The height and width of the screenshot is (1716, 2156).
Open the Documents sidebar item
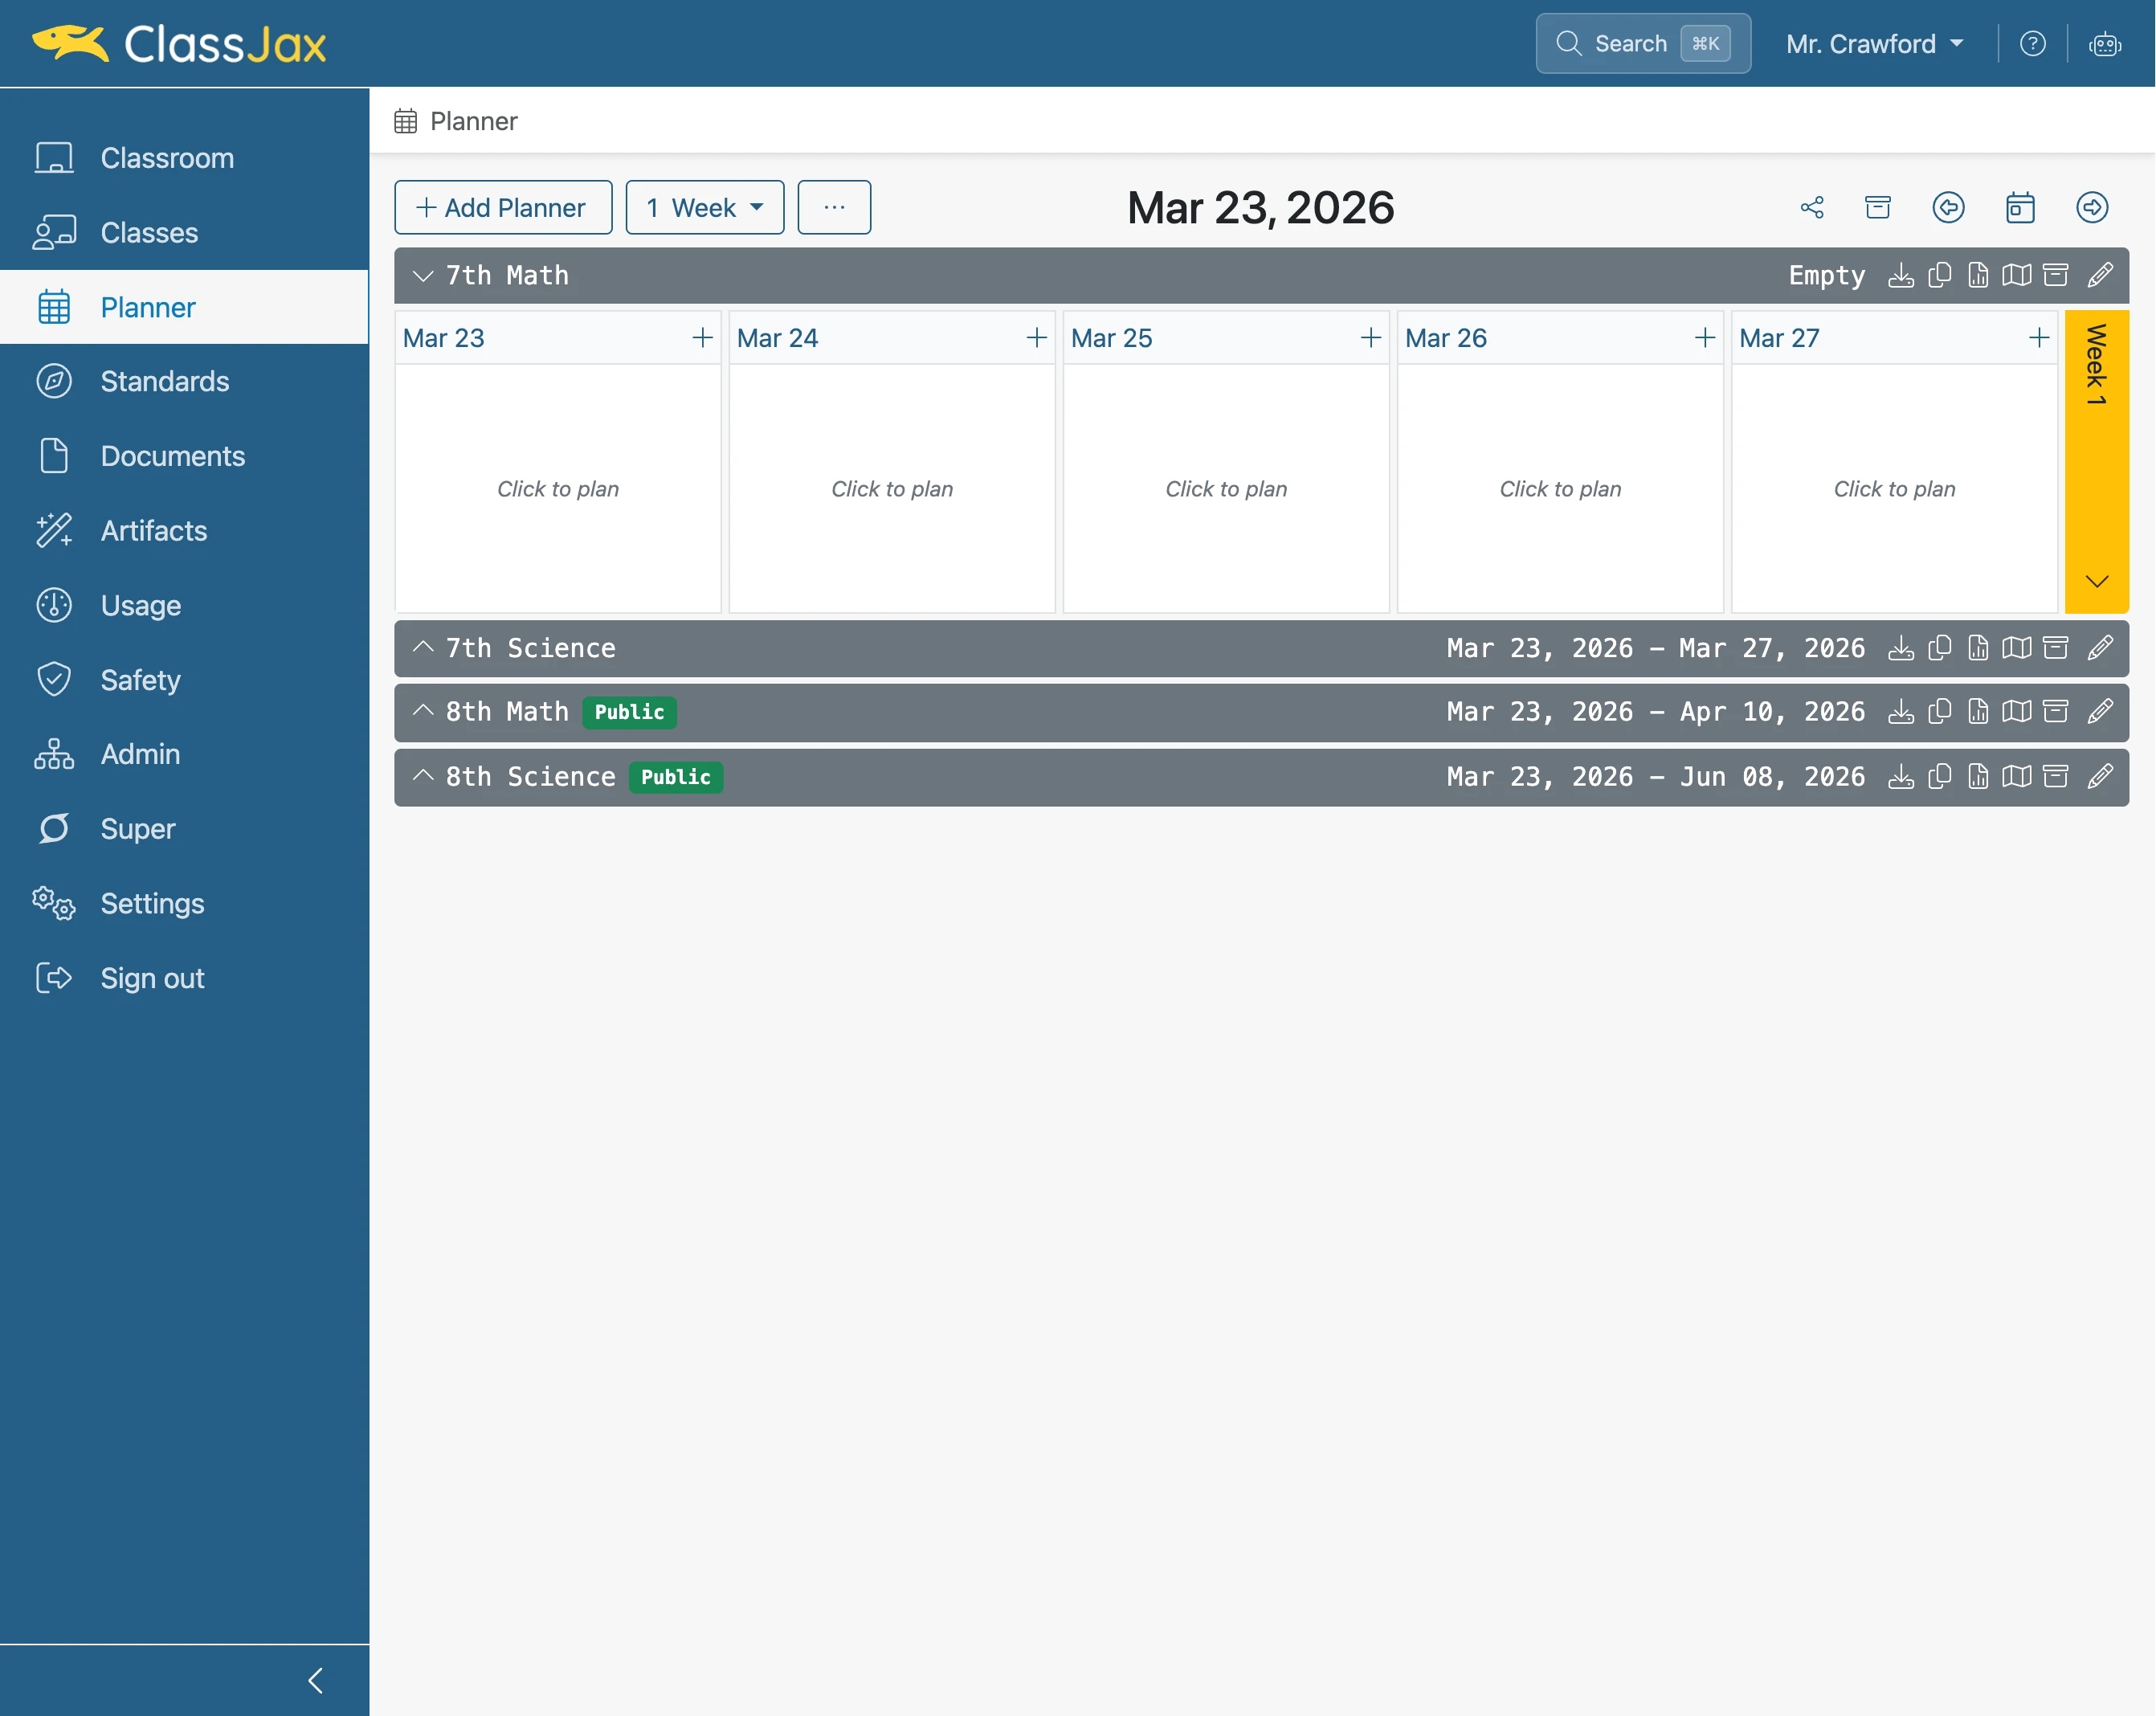coord(184,456)
